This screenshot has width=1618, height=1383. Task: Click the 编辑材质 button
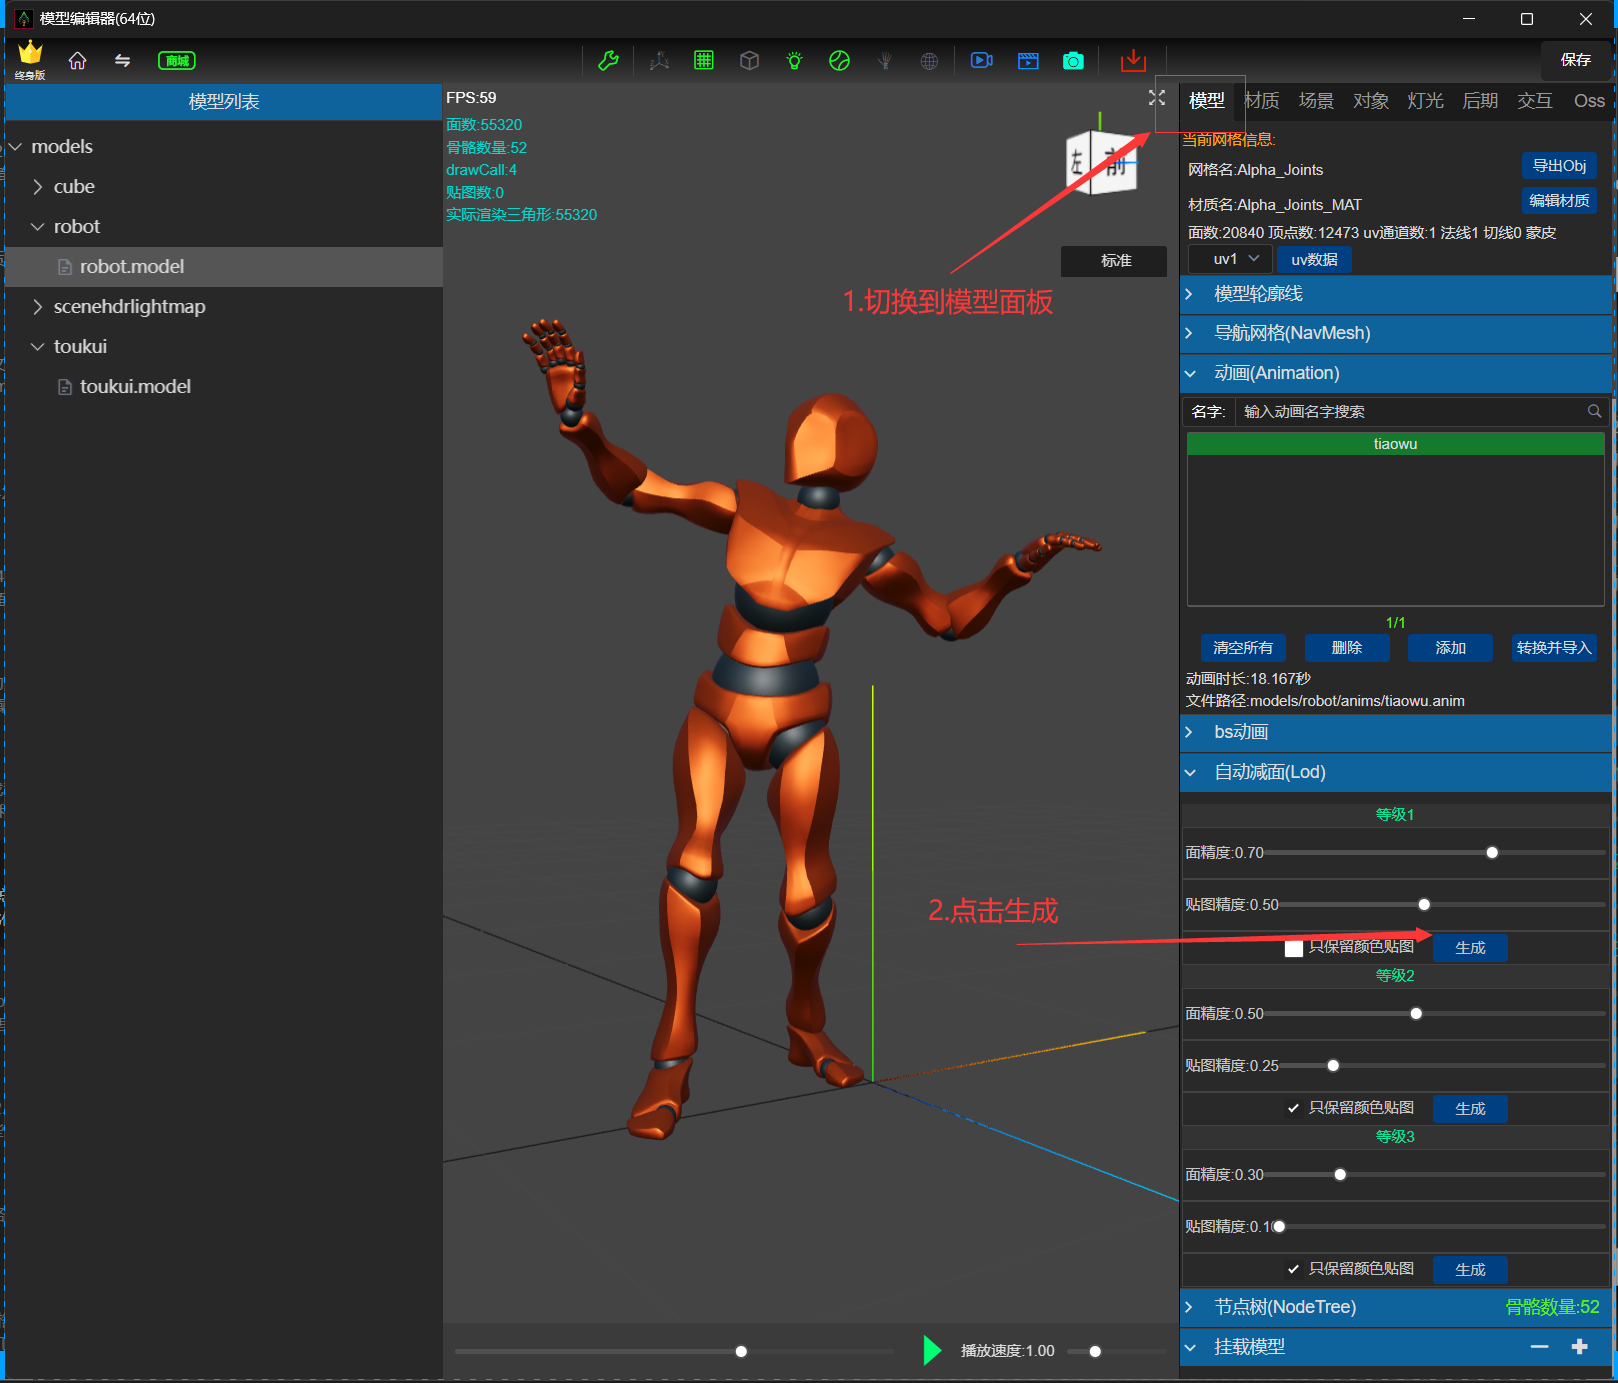(x=1559, y=201)
